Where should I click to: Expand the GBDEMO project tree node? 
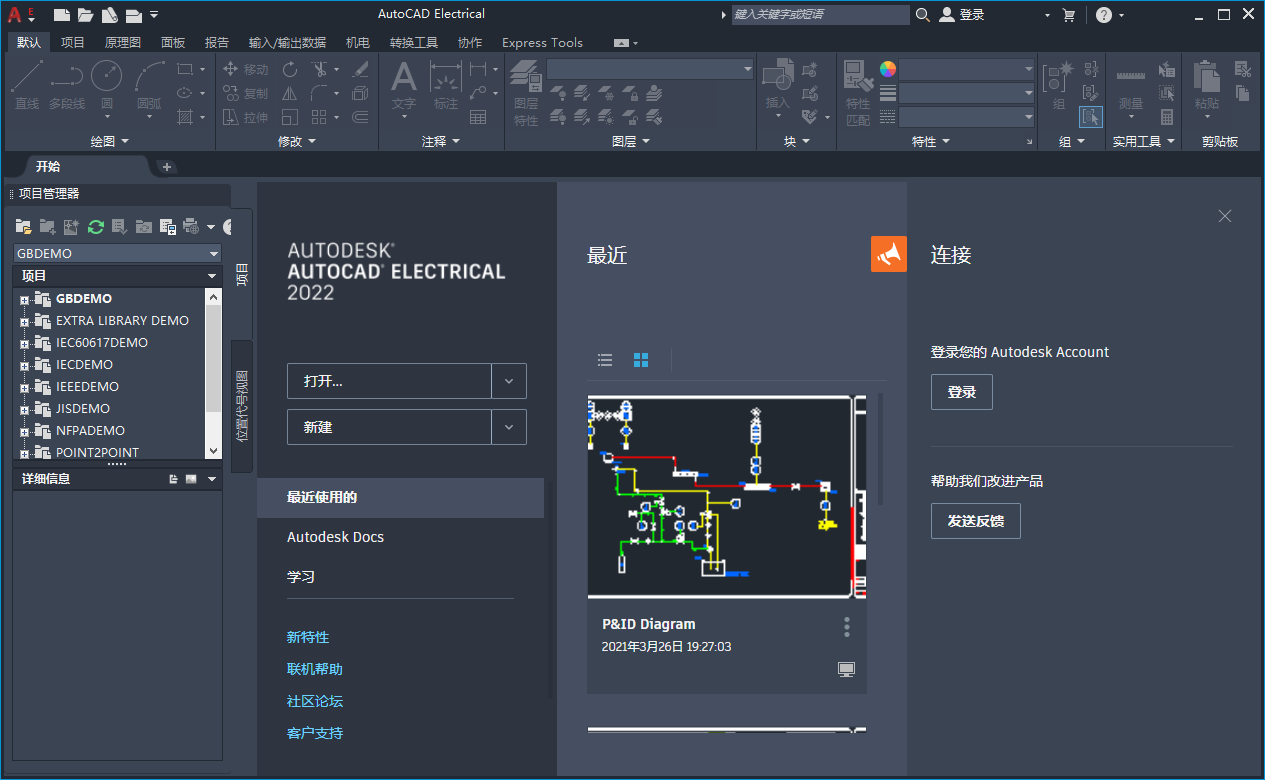(x=24, y=299)
